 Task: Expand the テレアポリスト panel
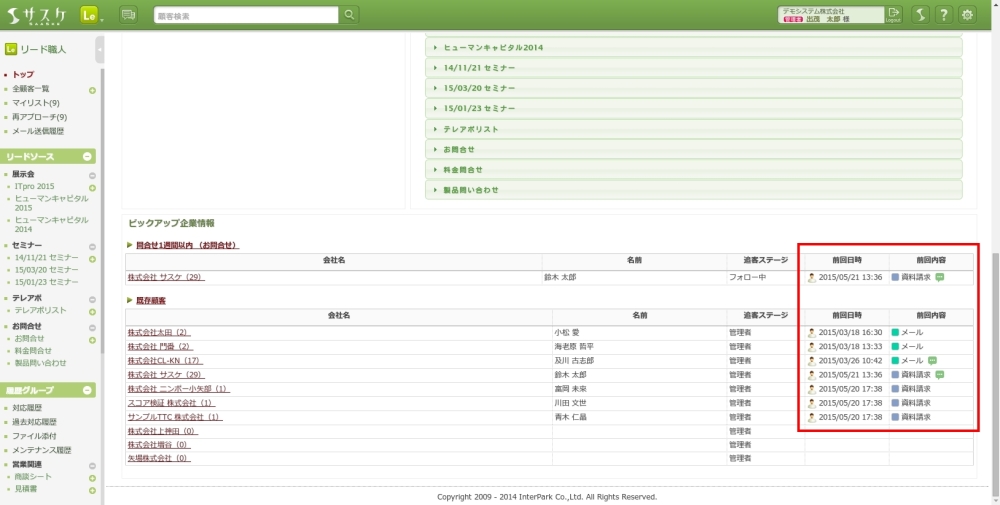471,129
